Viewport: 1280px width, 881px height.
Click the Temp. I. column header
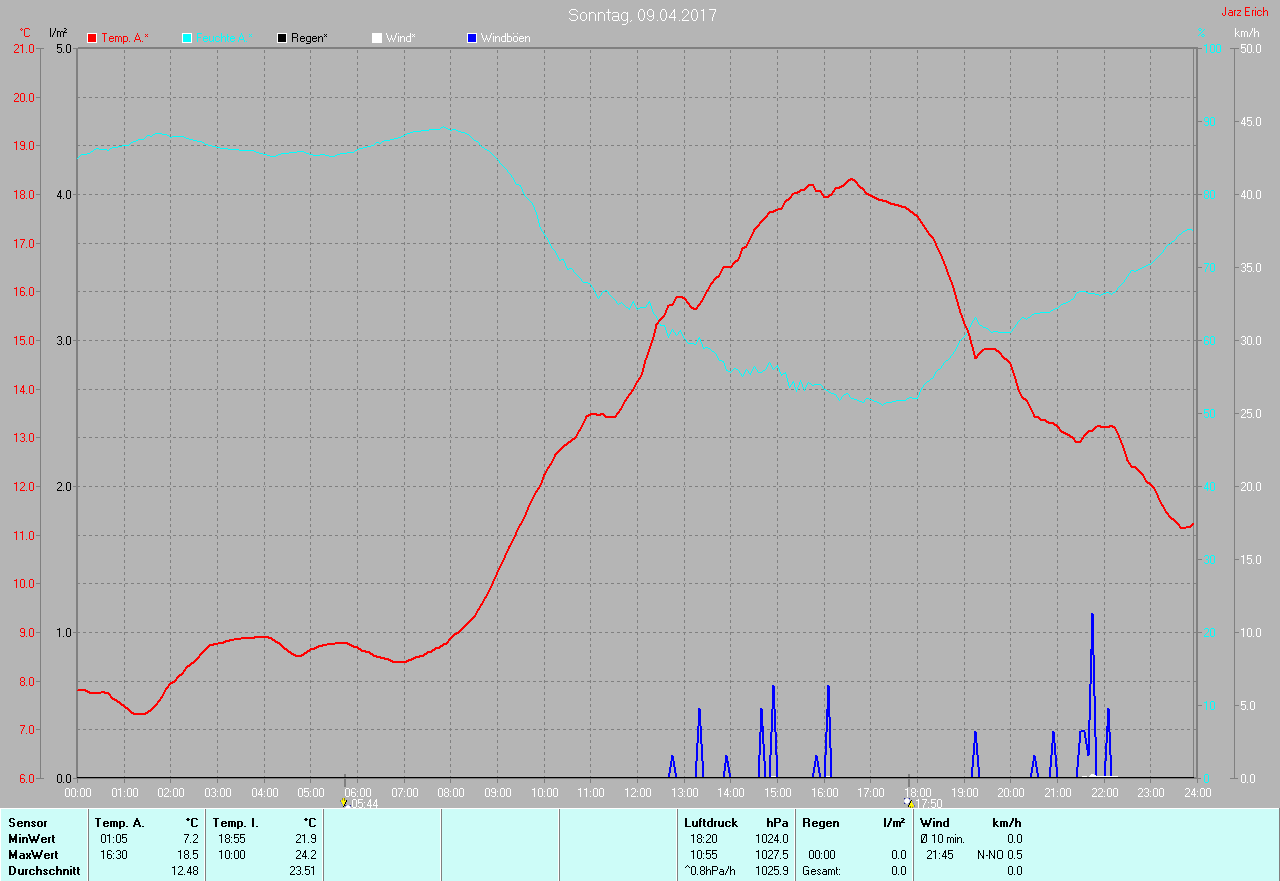pyautogui.click(x=236, y=823)
